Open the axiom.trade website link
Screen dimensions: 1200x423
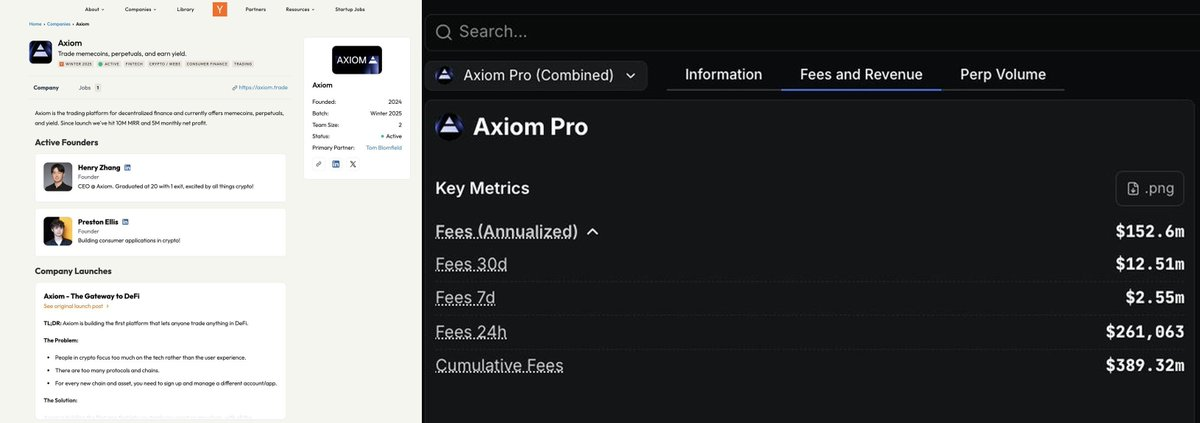[x=260, y=88]
